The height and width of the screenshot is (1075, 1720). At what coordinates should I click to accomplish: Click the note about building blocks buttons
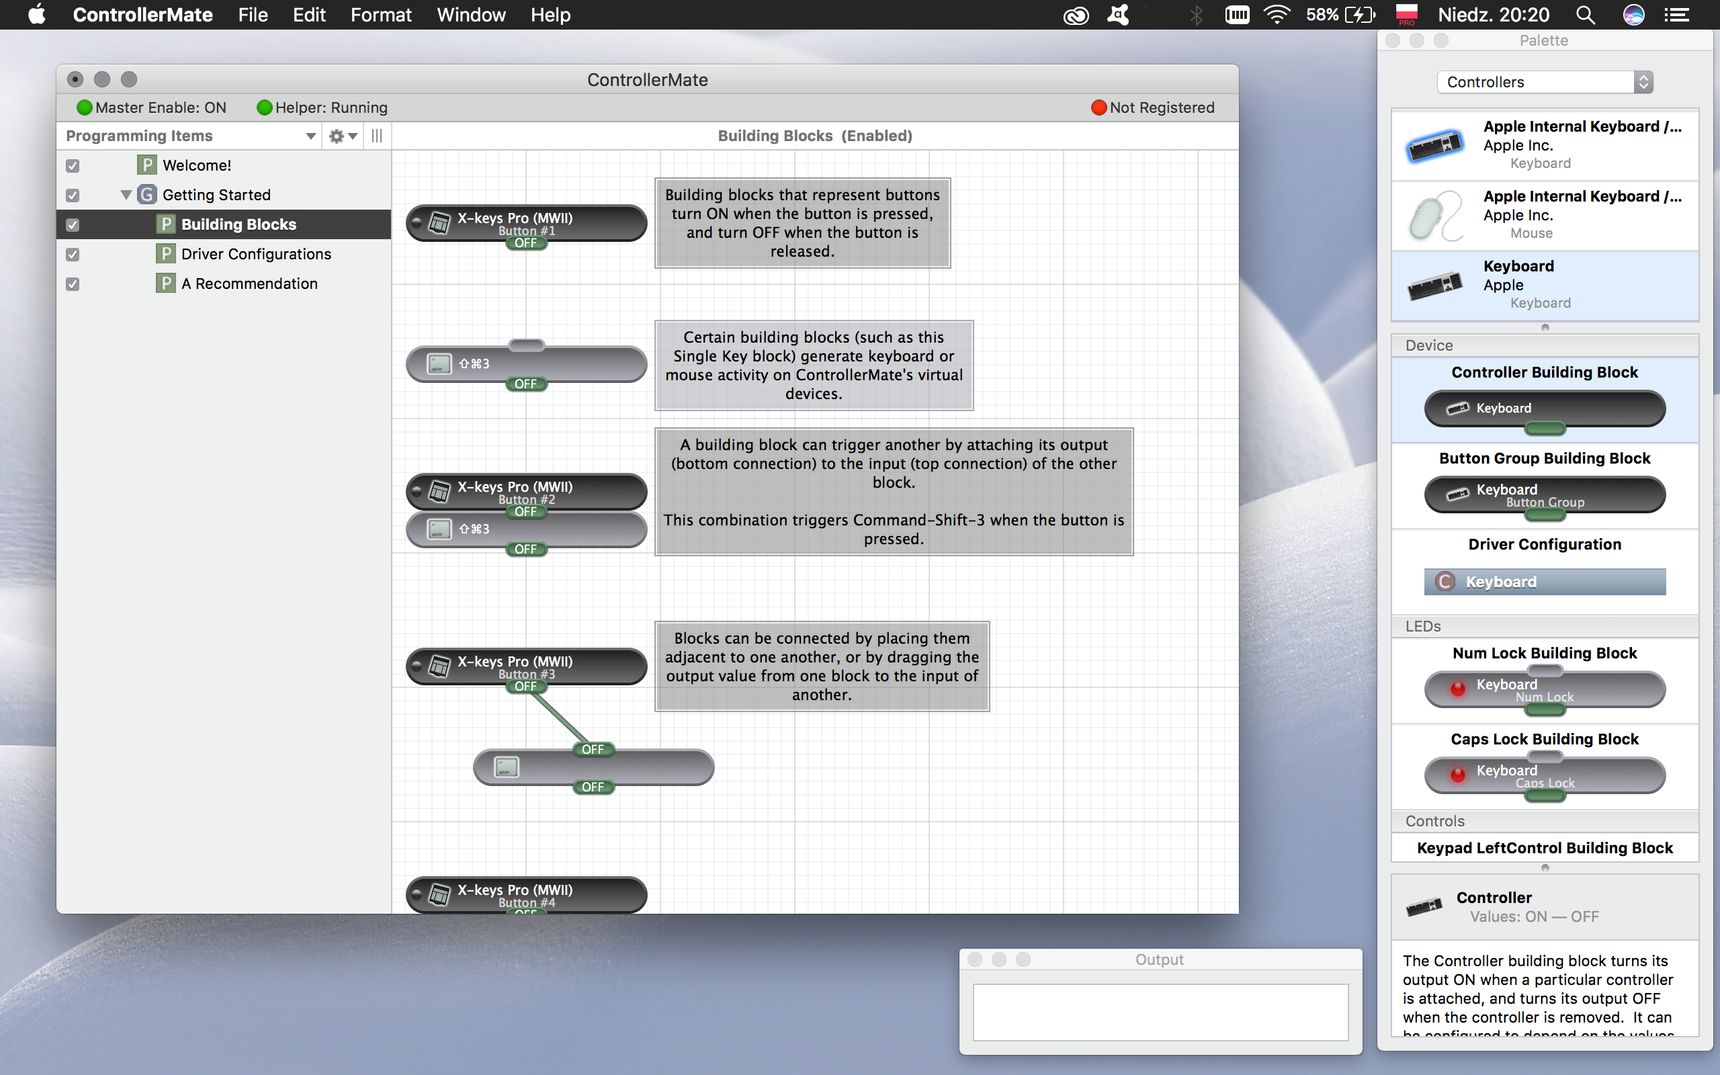802,223
